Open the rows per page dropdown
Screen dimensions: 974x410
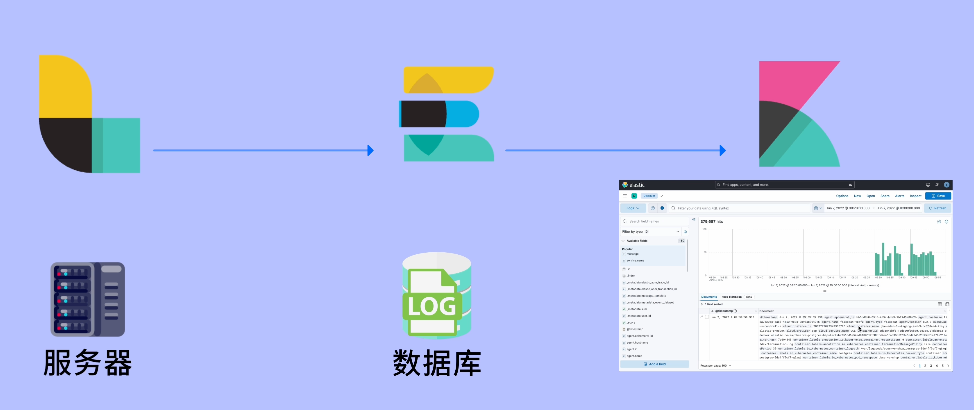pos(716,366)
